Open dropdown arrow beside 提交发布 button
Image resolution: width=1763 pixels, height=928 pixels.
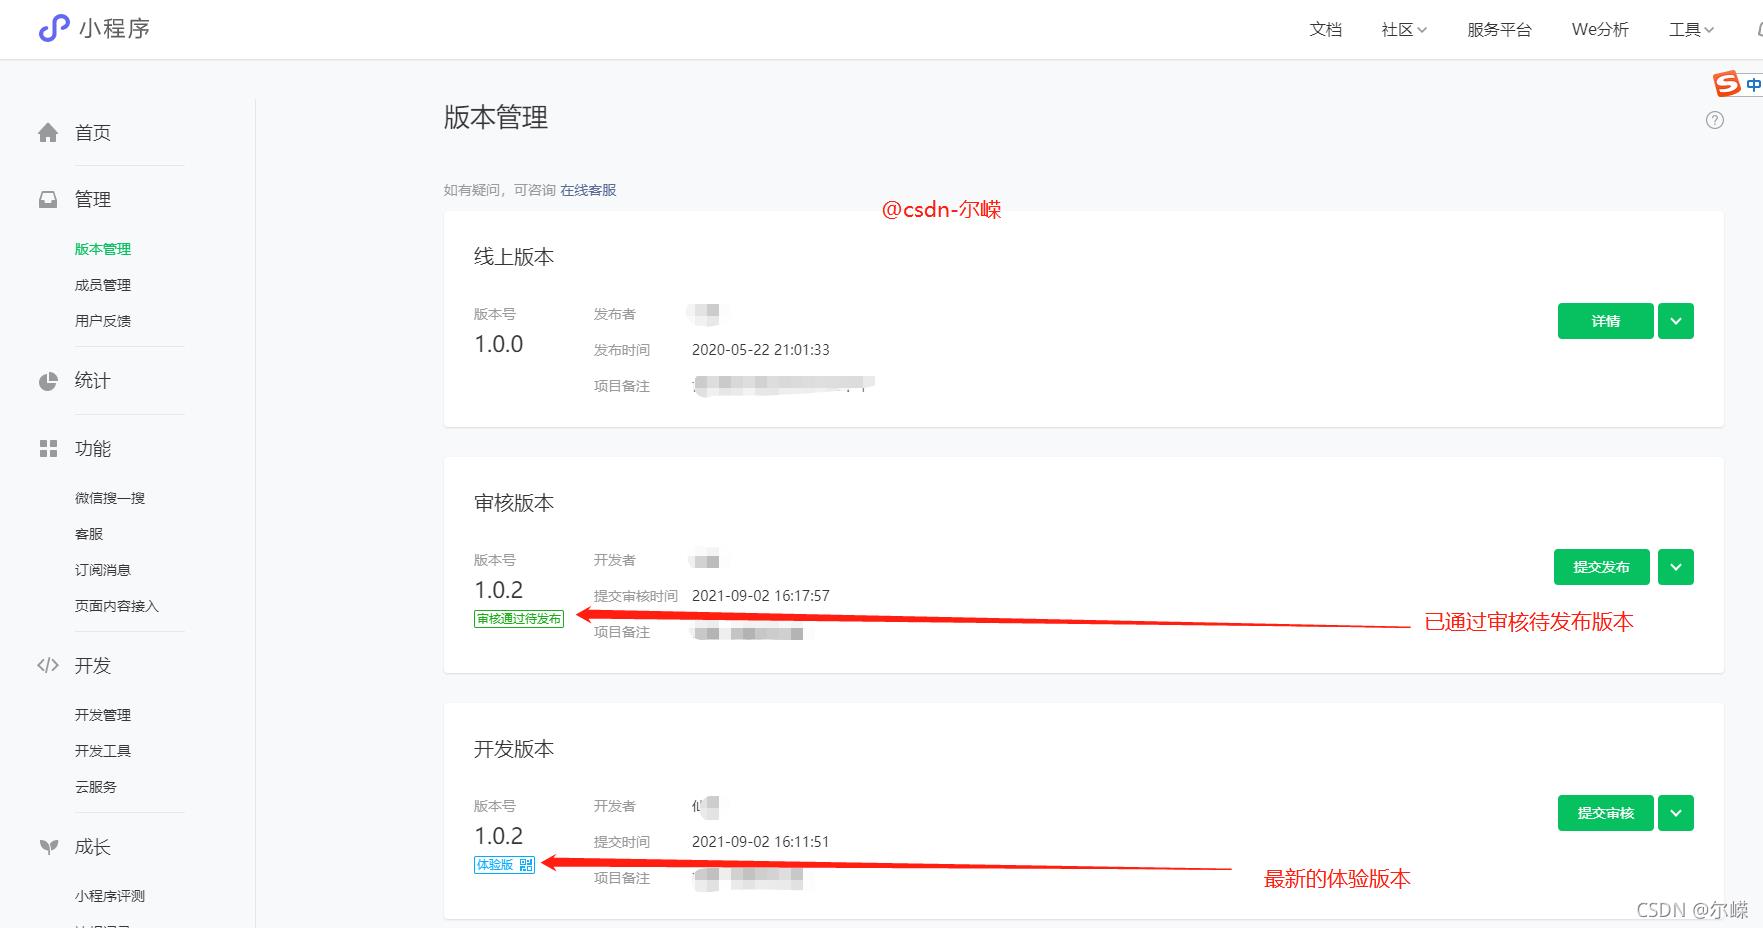(1676, 567)
